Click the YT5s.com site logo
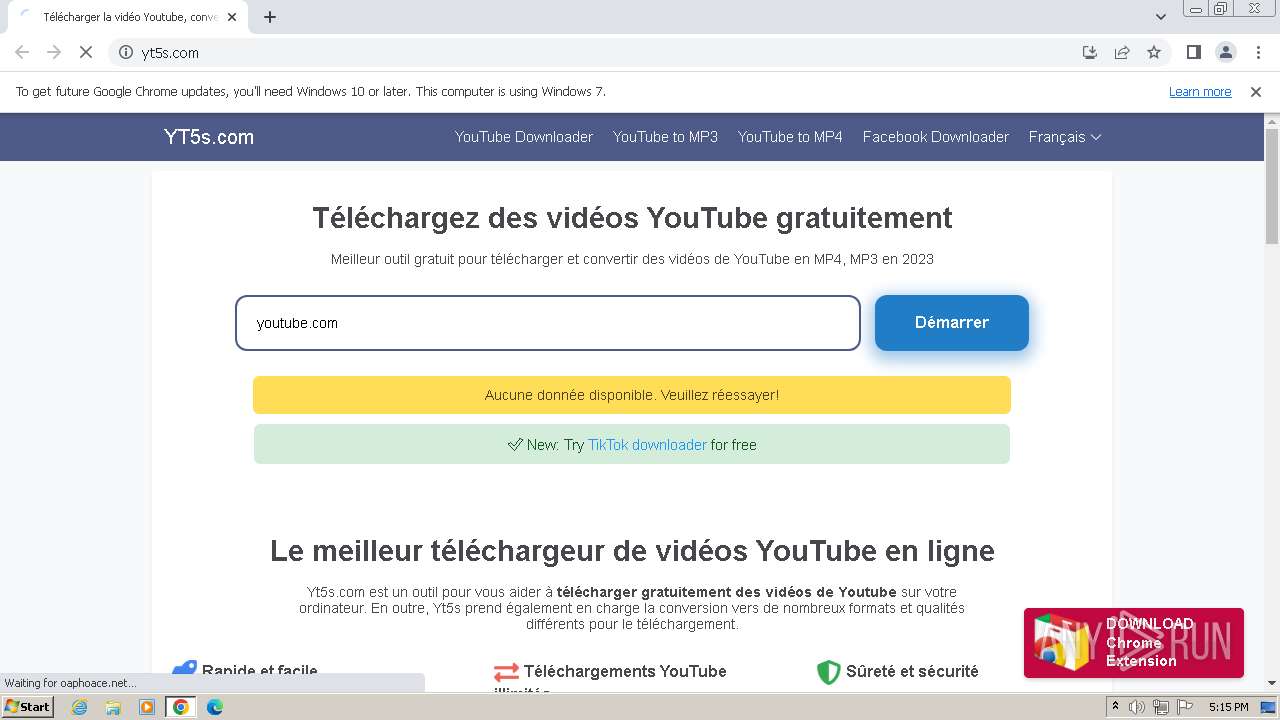Viewport: 1280px width, 720px height. (209, 137)
